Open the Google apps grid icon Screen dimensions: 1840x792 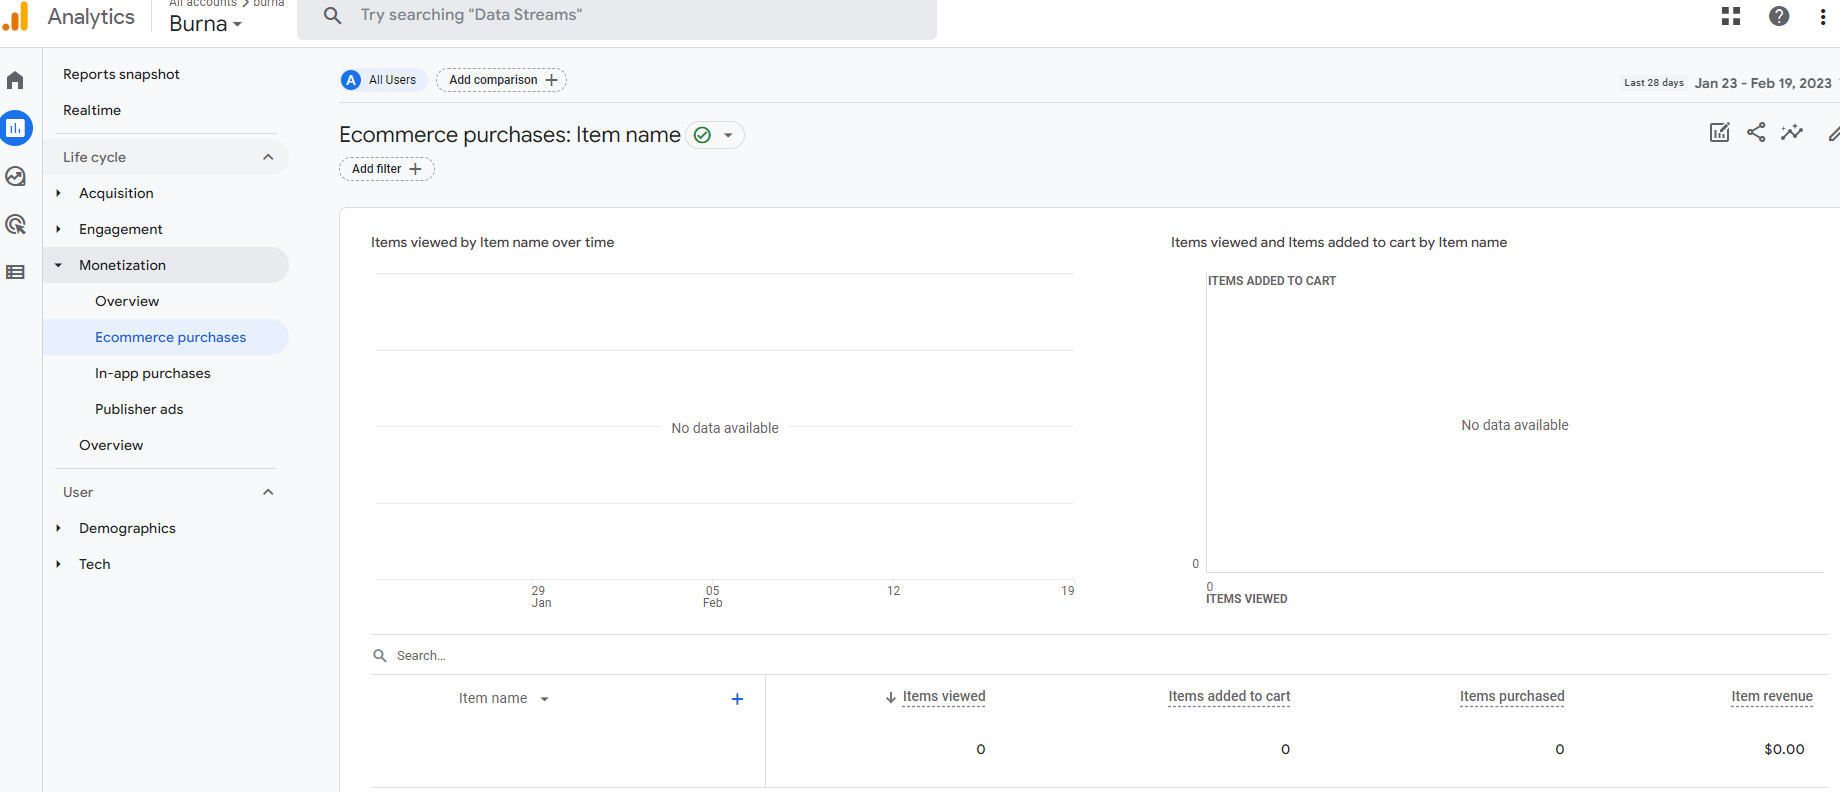tap(1731, 16)
